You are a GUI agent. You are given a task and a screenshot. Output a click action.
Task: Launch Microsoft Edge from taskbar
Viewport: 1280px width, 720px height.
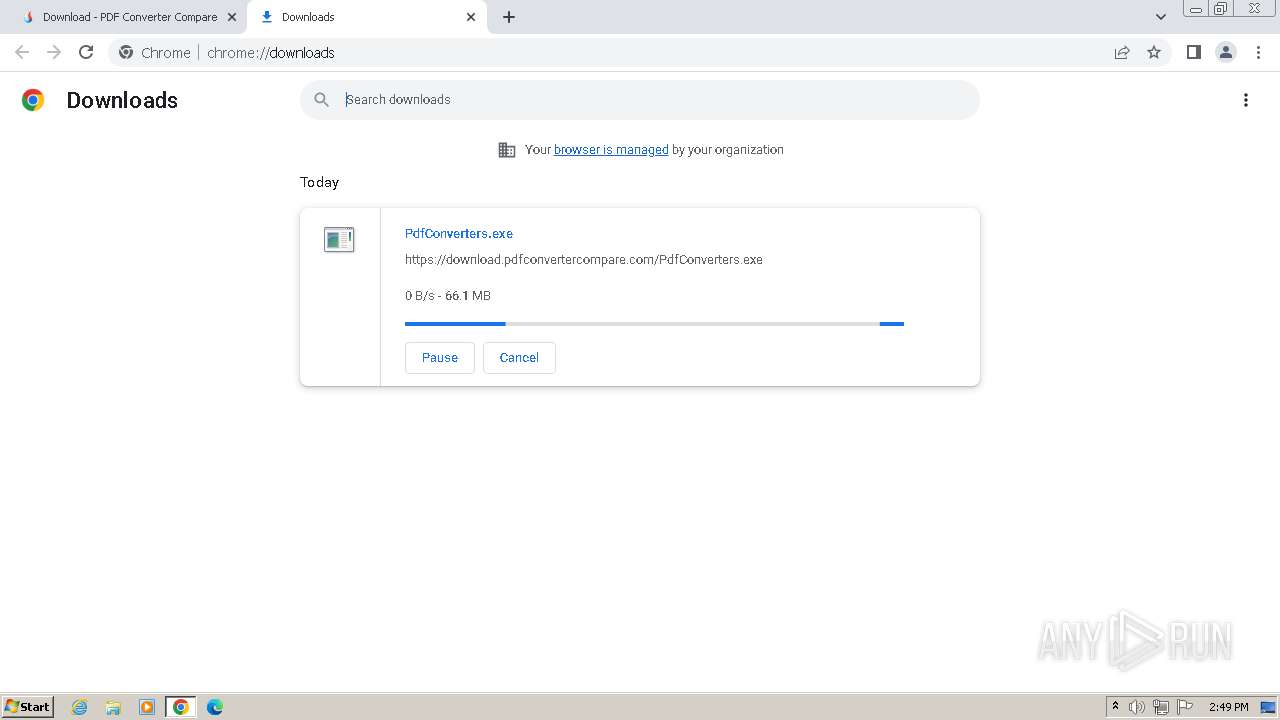click(215, 707)
